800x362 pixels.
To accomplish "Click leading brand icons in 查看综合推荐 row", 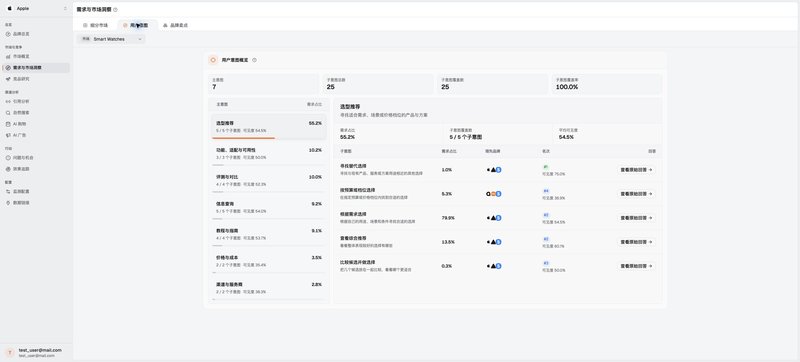I will point(494,242).
